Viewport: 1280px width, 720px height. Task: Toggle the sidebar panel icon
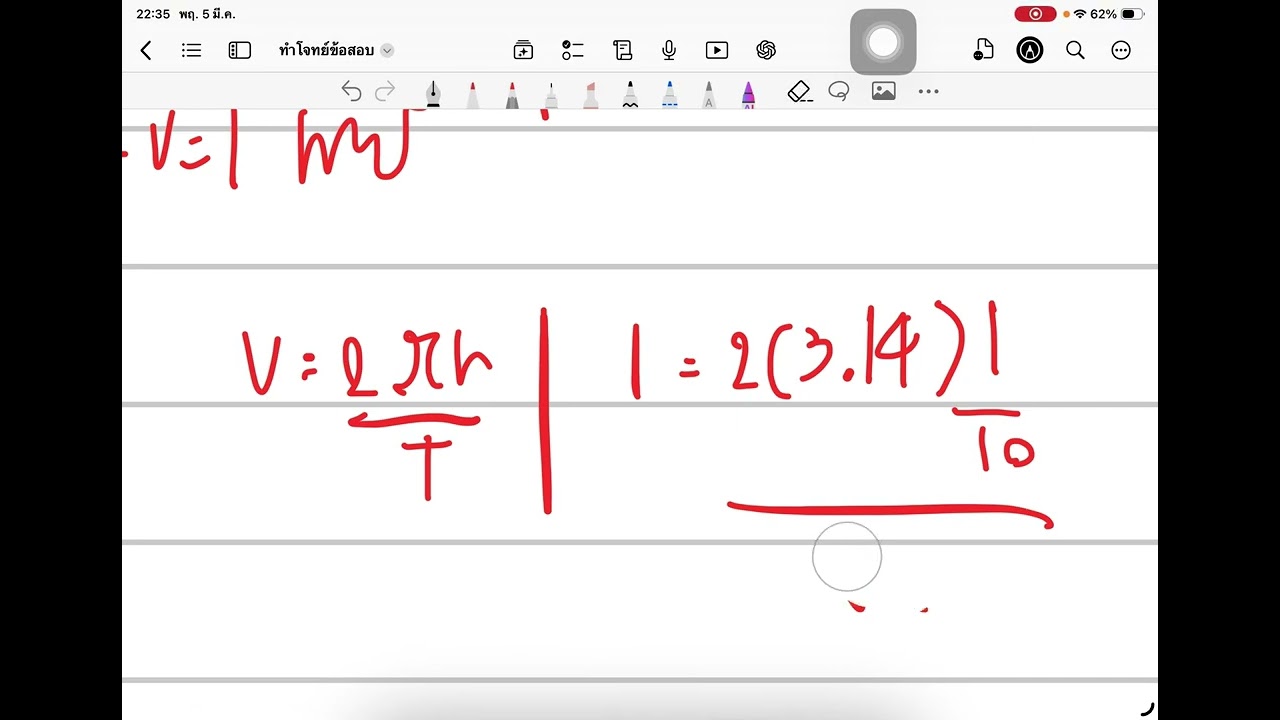(240, 50)
